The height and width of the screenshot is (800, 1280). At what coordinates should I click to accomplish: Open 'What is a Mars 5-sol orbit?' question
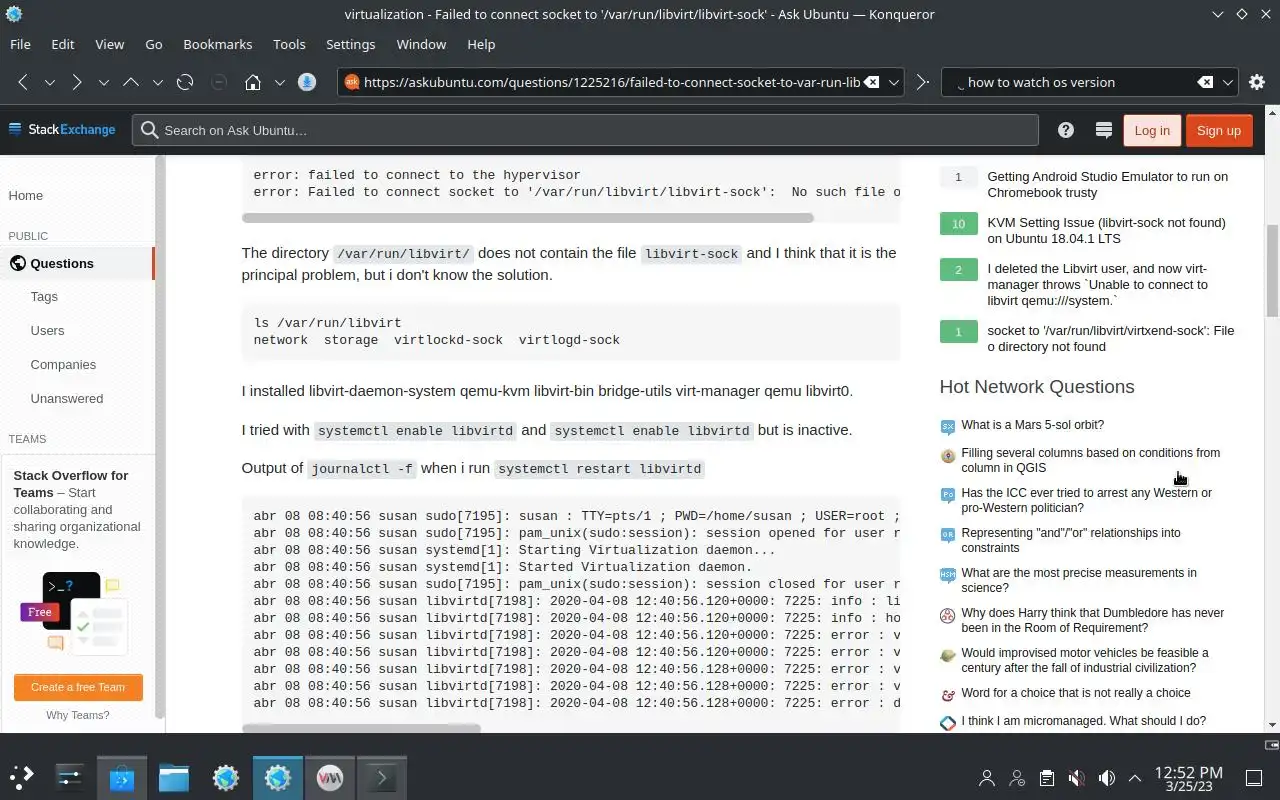click(x=1032, y=425)
